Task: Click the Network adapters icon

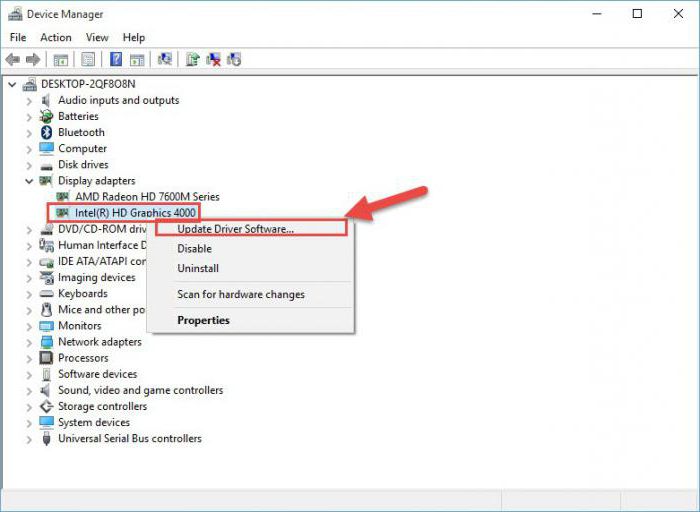Action: (46, 342)
